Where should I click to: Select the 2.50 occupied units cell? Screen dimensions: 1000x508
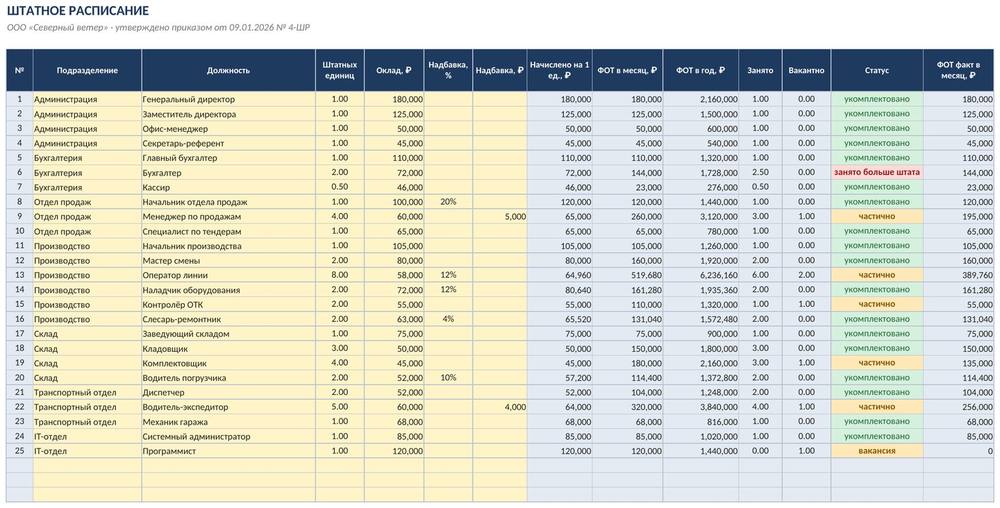coord(760,173)
